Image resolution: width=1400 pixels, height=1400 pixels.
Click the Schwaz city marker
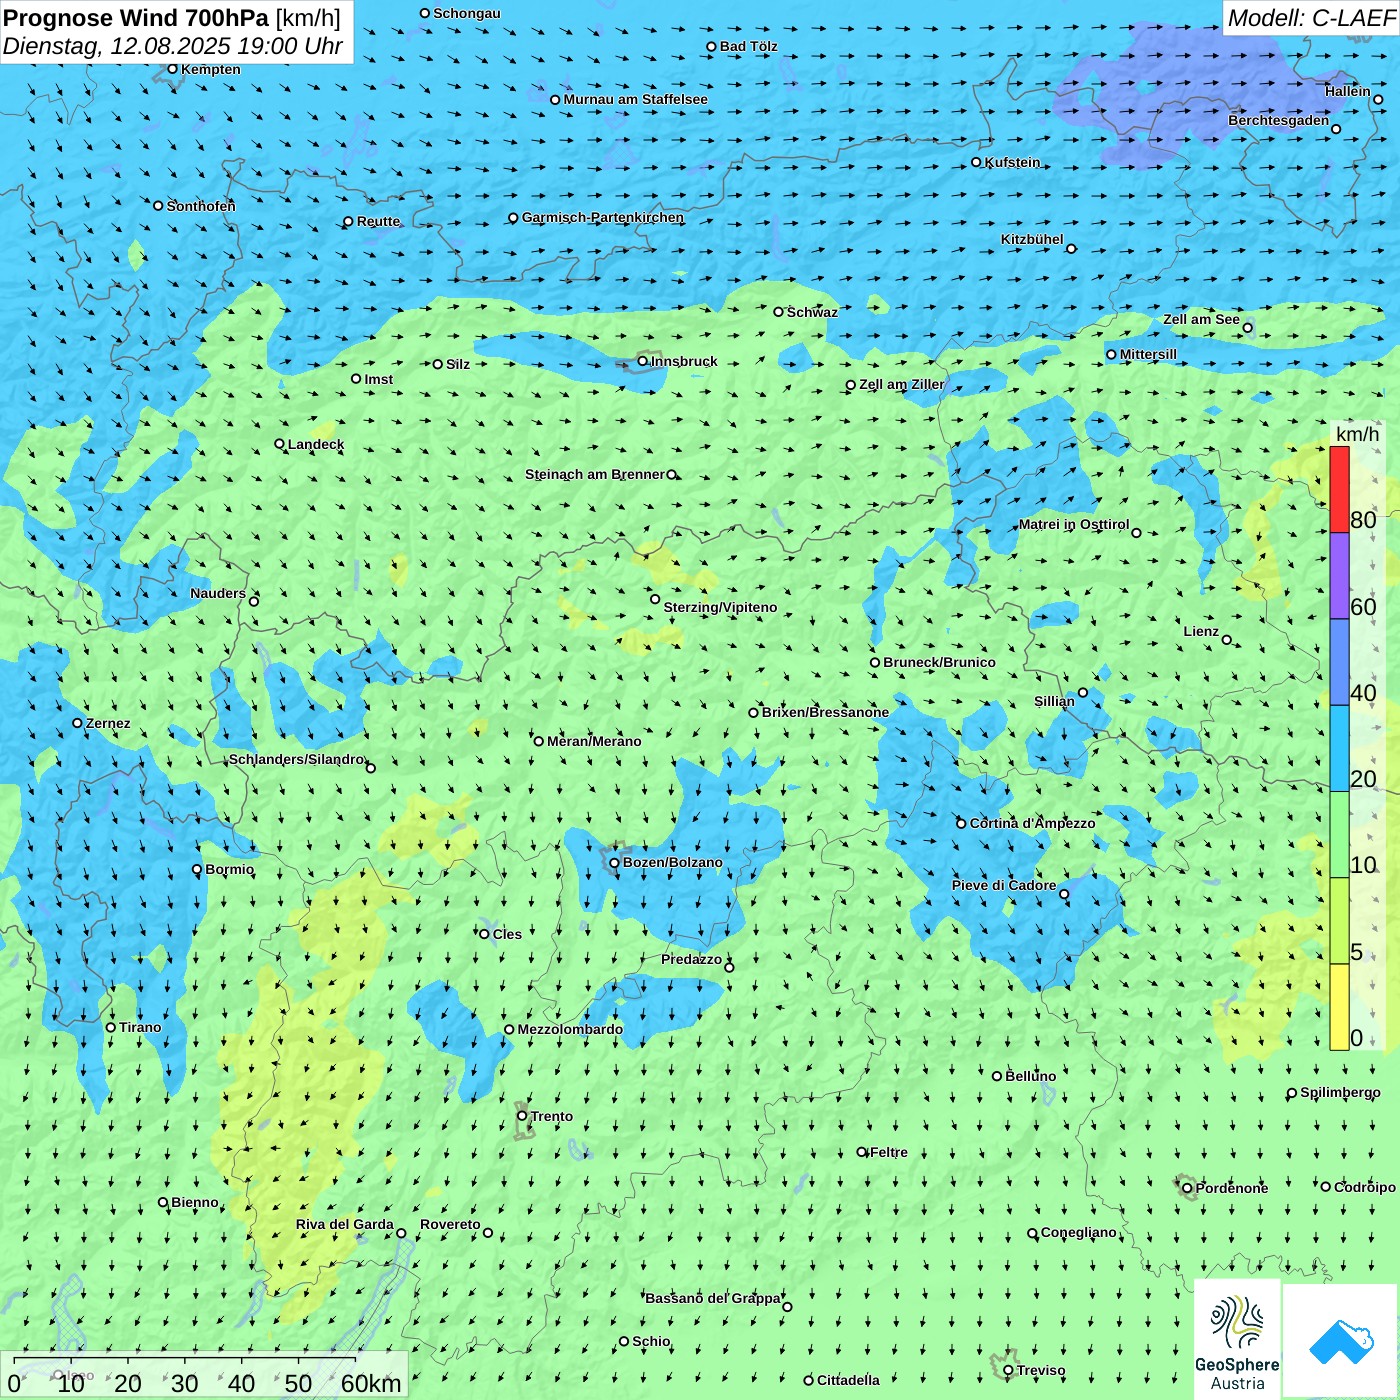click(x=778, y=312)
